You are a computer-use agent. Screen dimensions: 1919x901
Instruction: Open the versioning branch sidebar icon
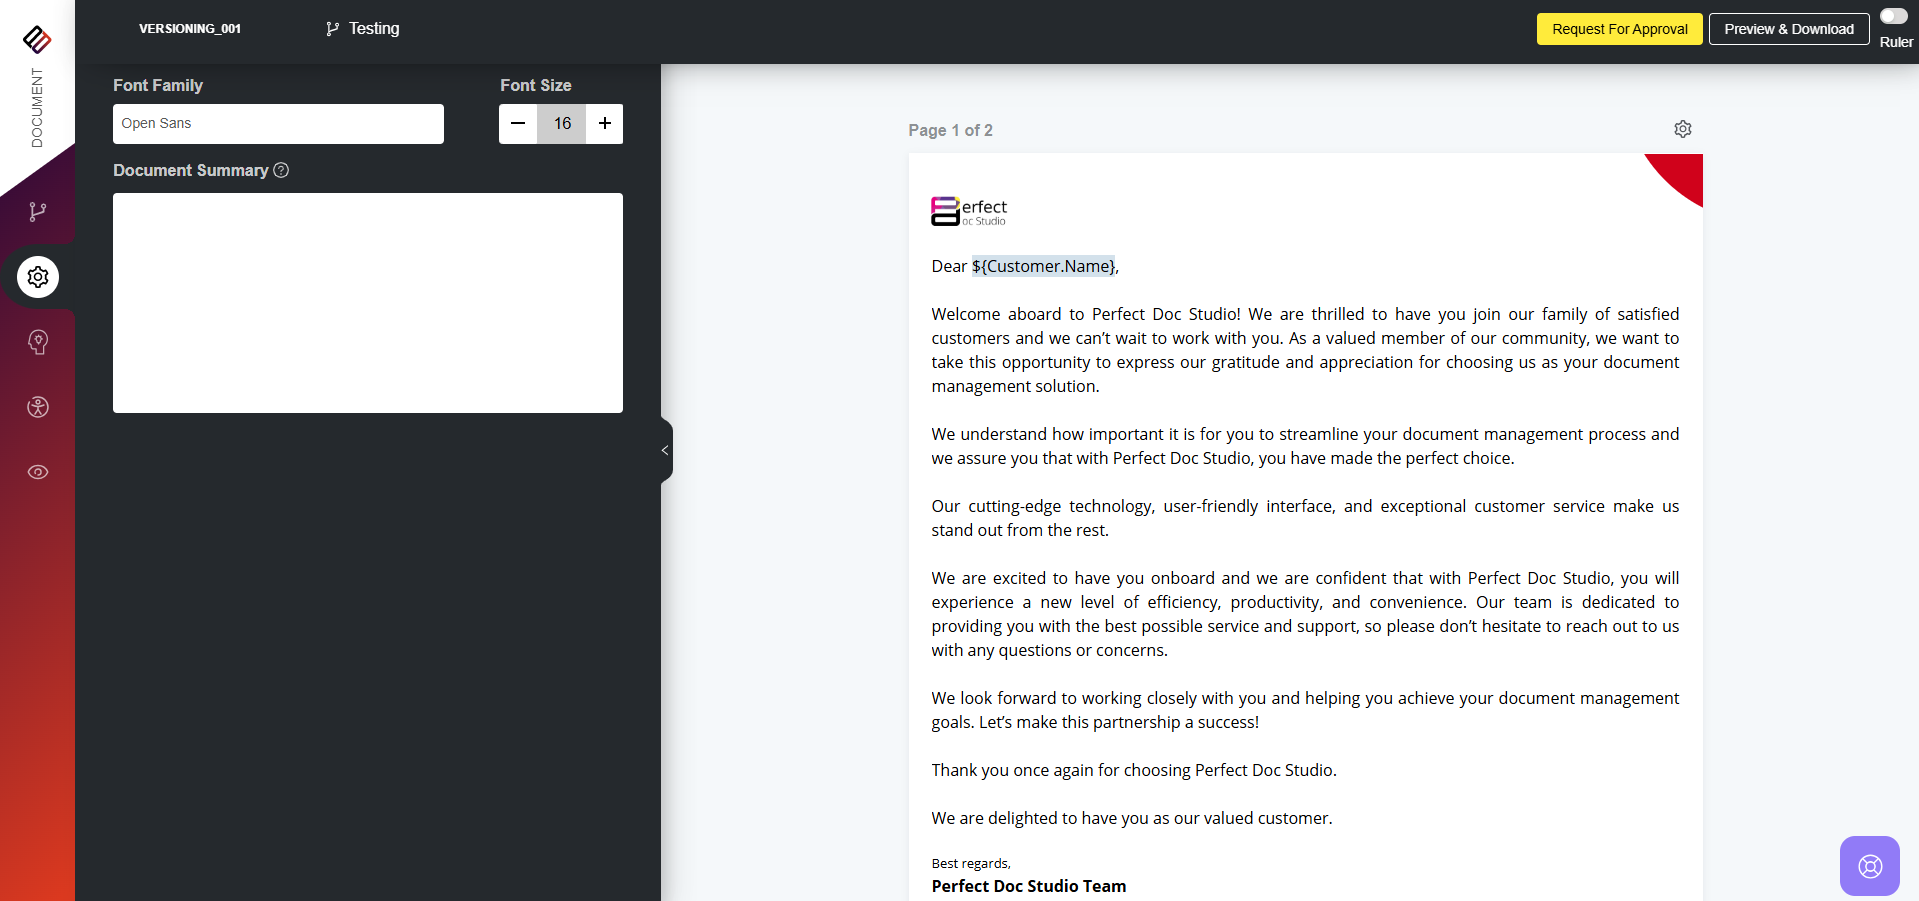pos(38,212)
